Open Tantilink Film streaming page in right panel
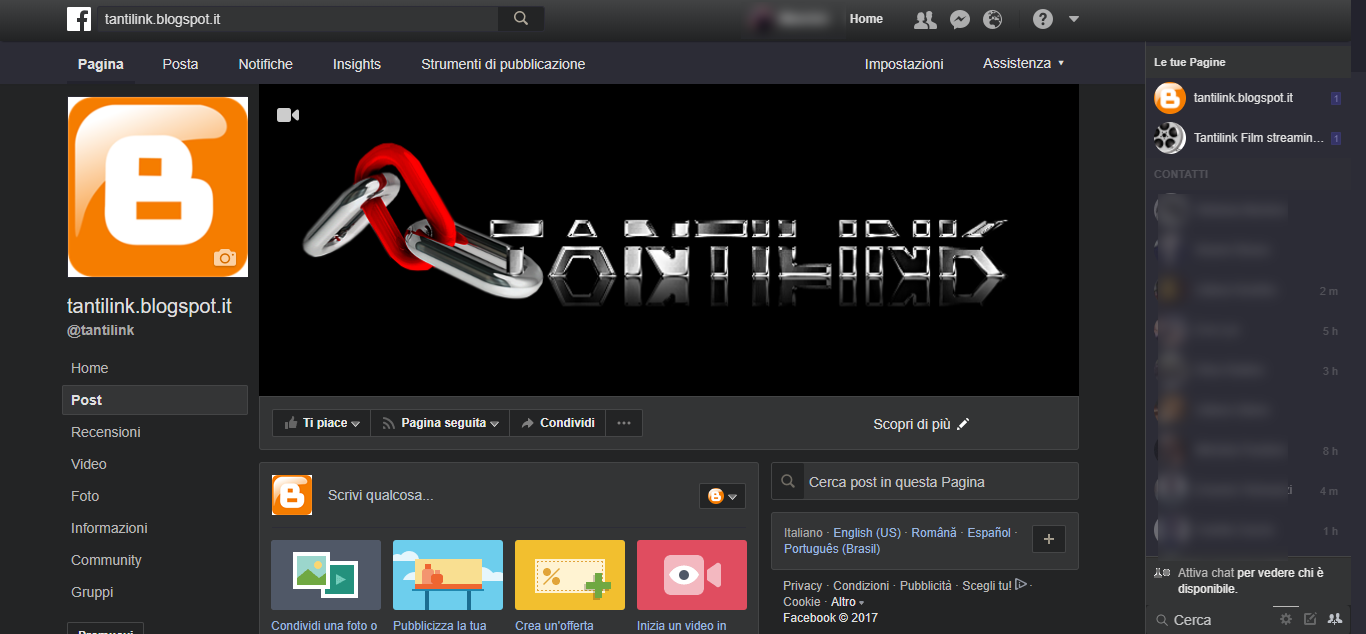1366x634 pixels. point(1247,138)
